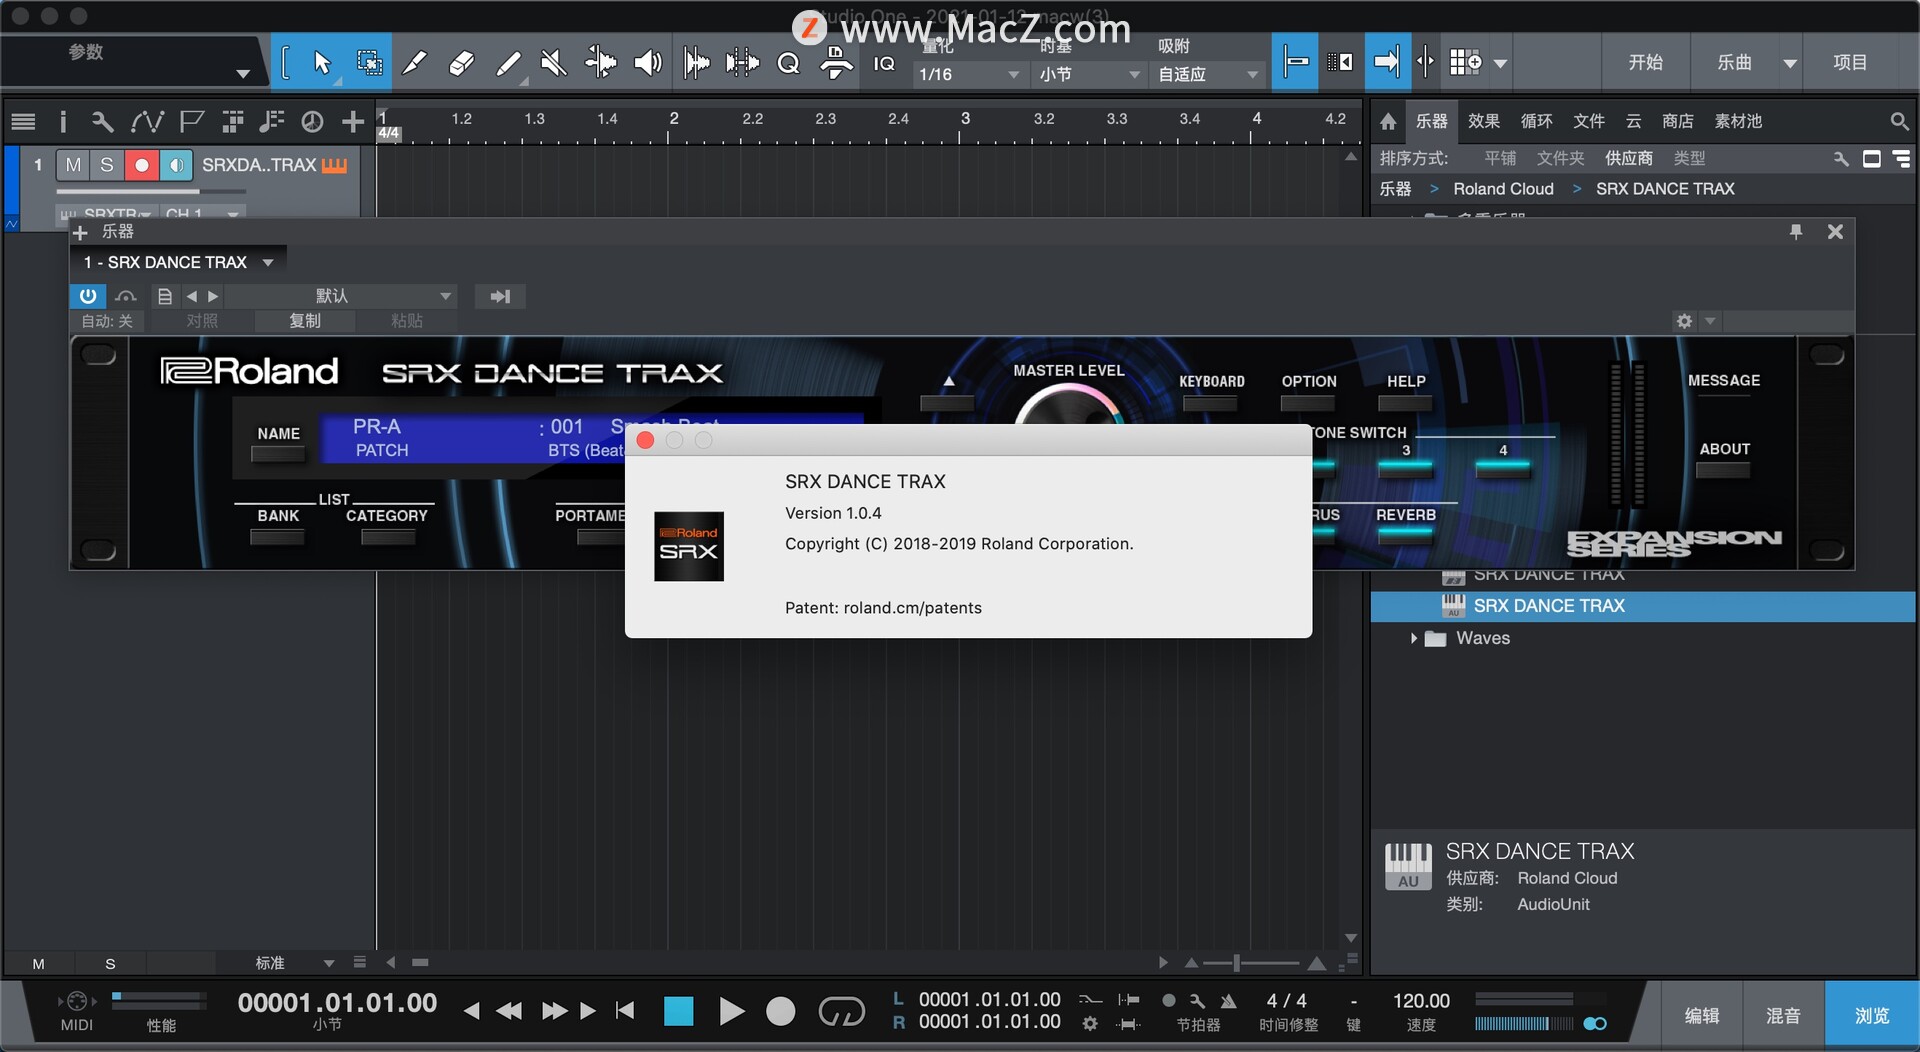Image resolution: width=1920 pixels, height=1052 pixels.
Task: Select the Eraser tool
Action: click(461, 63)
